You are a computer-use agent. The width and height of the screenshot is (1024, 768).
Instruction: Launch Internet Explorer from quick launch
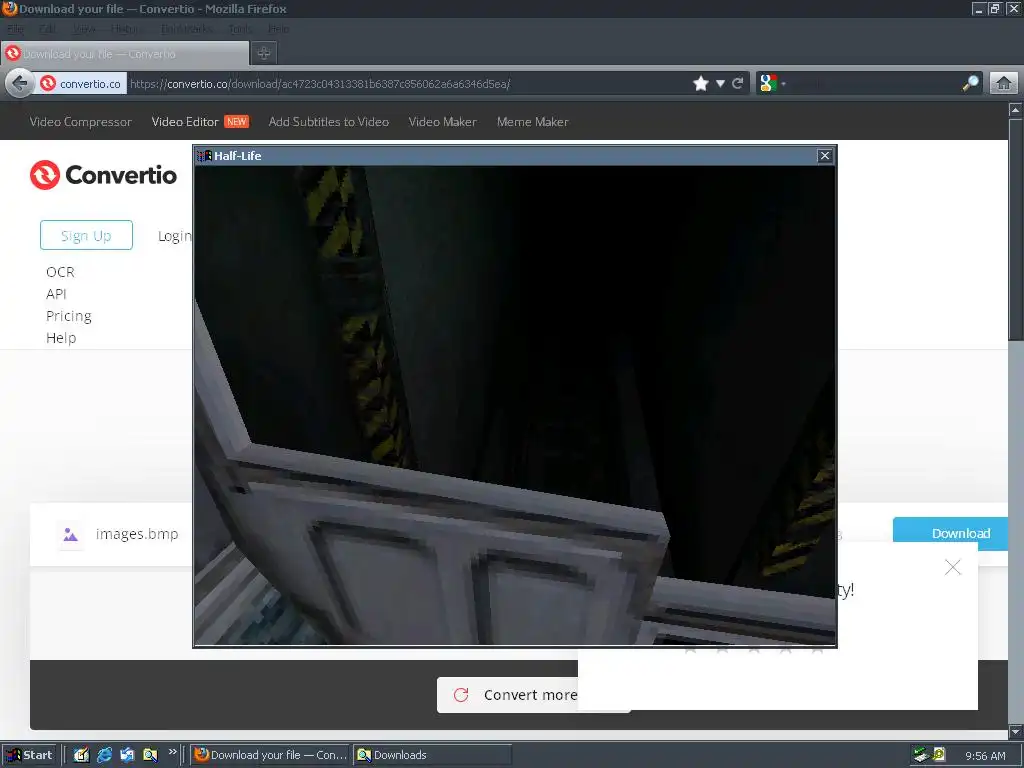click(104, 755)
